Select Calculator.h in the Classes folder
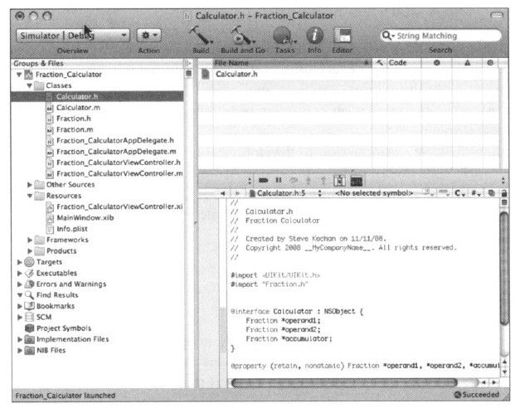This screenshot has width=515, height=408. (97, 97)
